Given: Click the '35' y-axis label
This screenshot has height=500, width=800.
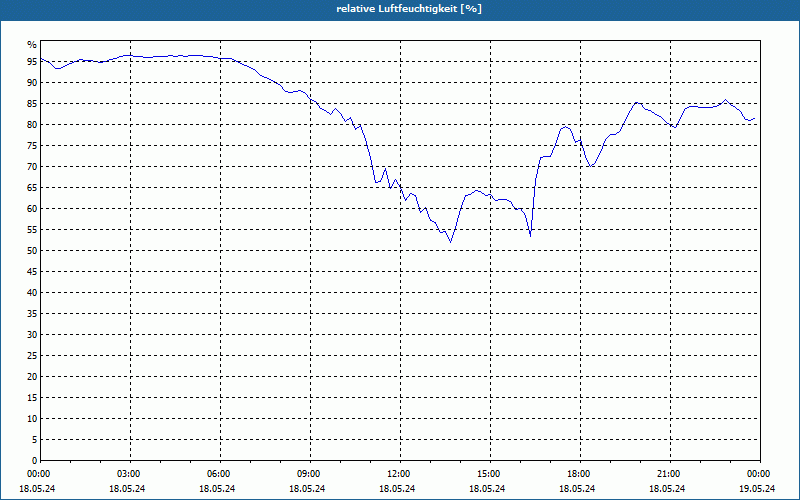Looking at the screenshot, I should [x=32, y=314].
